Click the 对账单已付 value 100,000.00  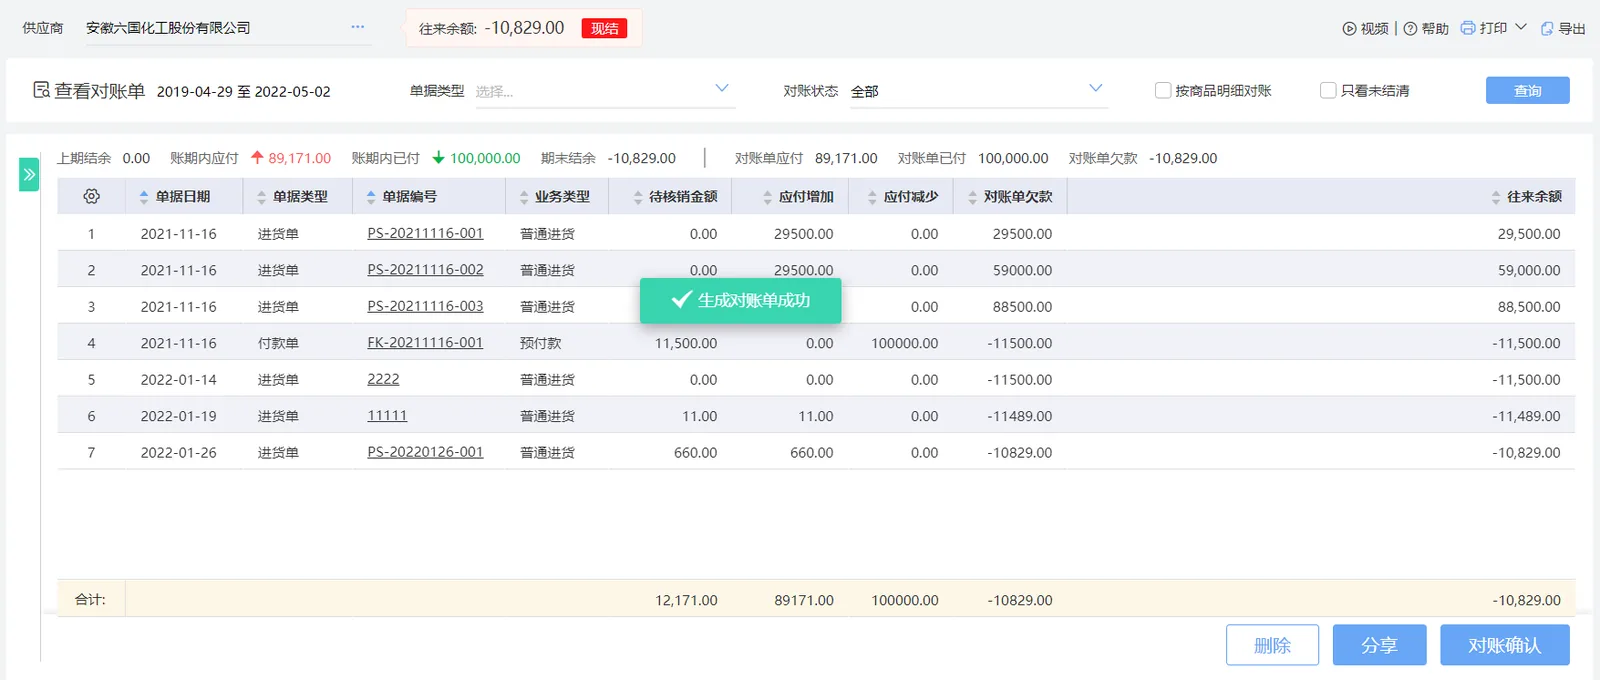pos(1013,158)
